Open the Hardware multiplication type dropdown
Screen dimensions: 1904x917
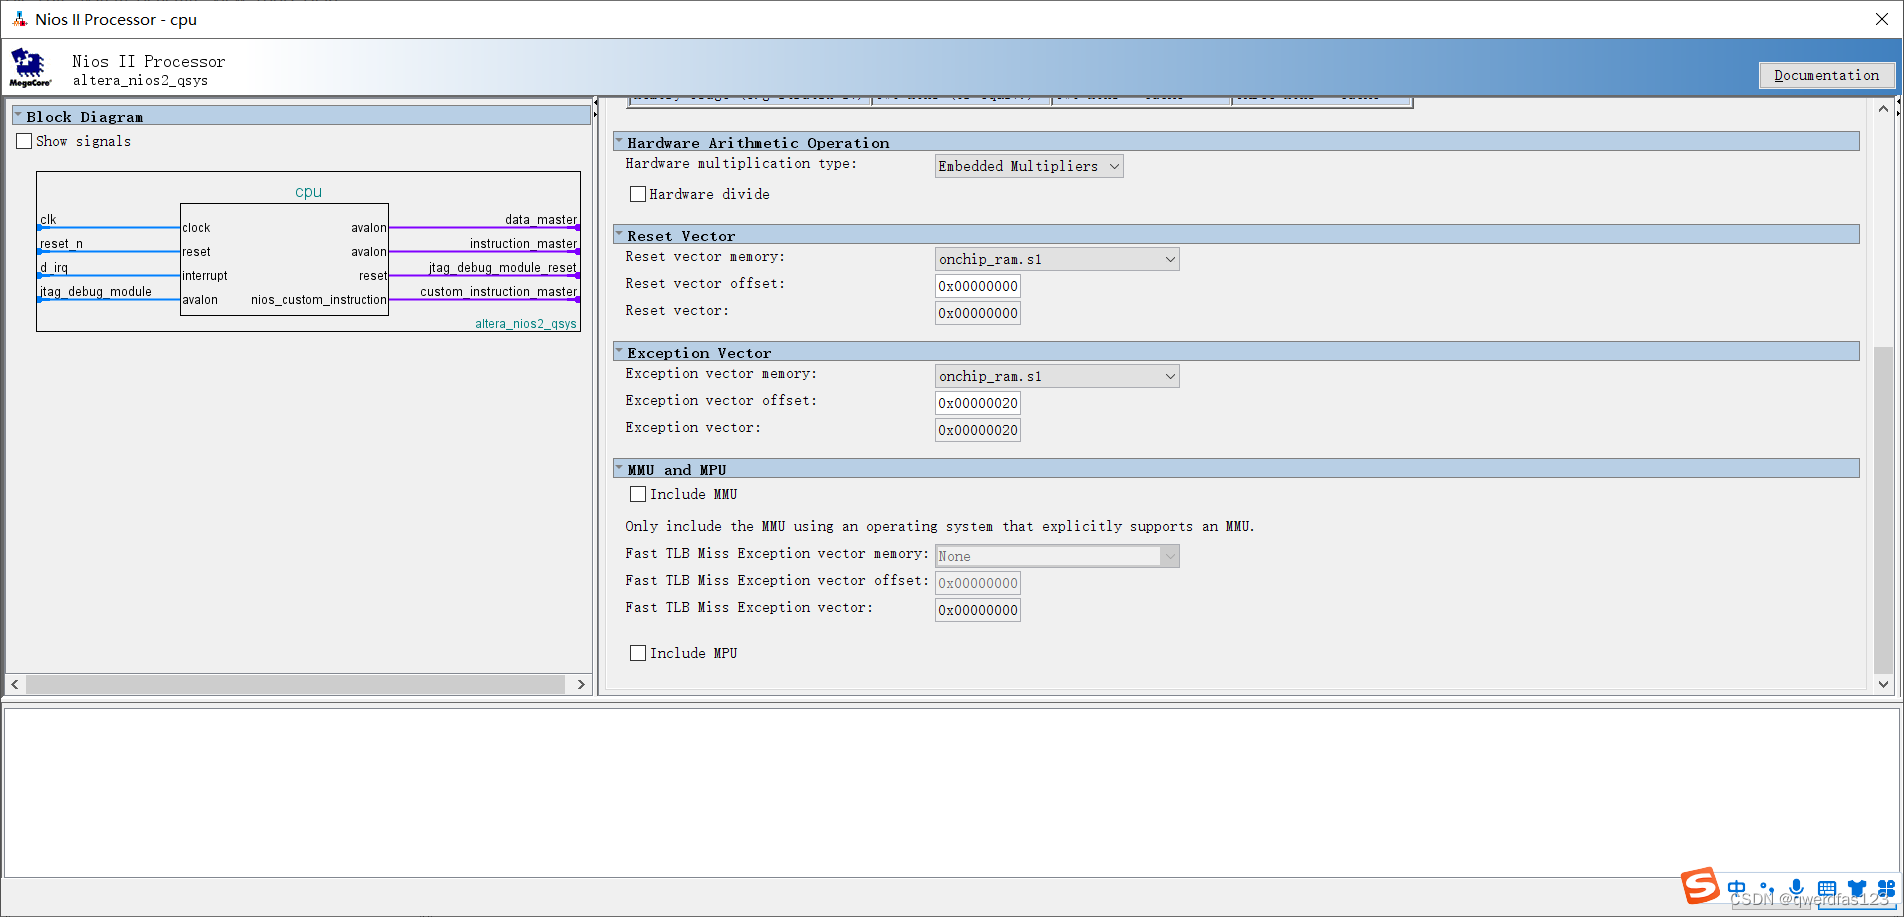(1029, 166)
